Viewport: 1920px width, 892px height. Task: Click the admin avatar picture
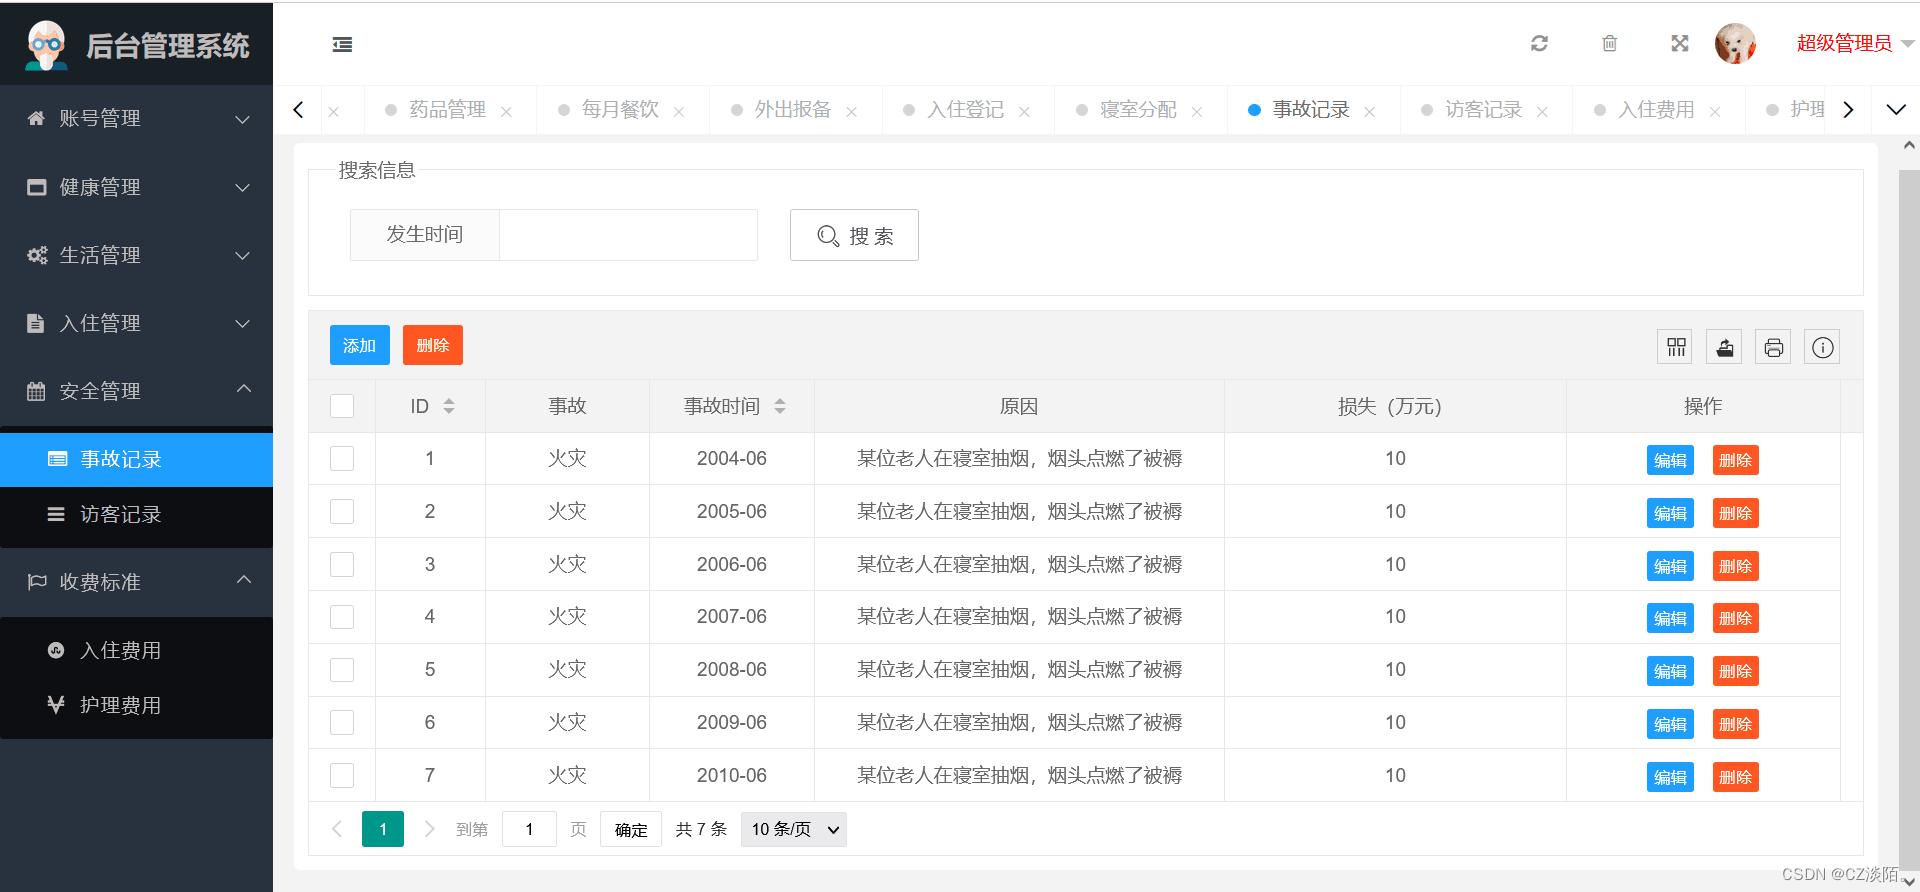(x=1735, y=43)
